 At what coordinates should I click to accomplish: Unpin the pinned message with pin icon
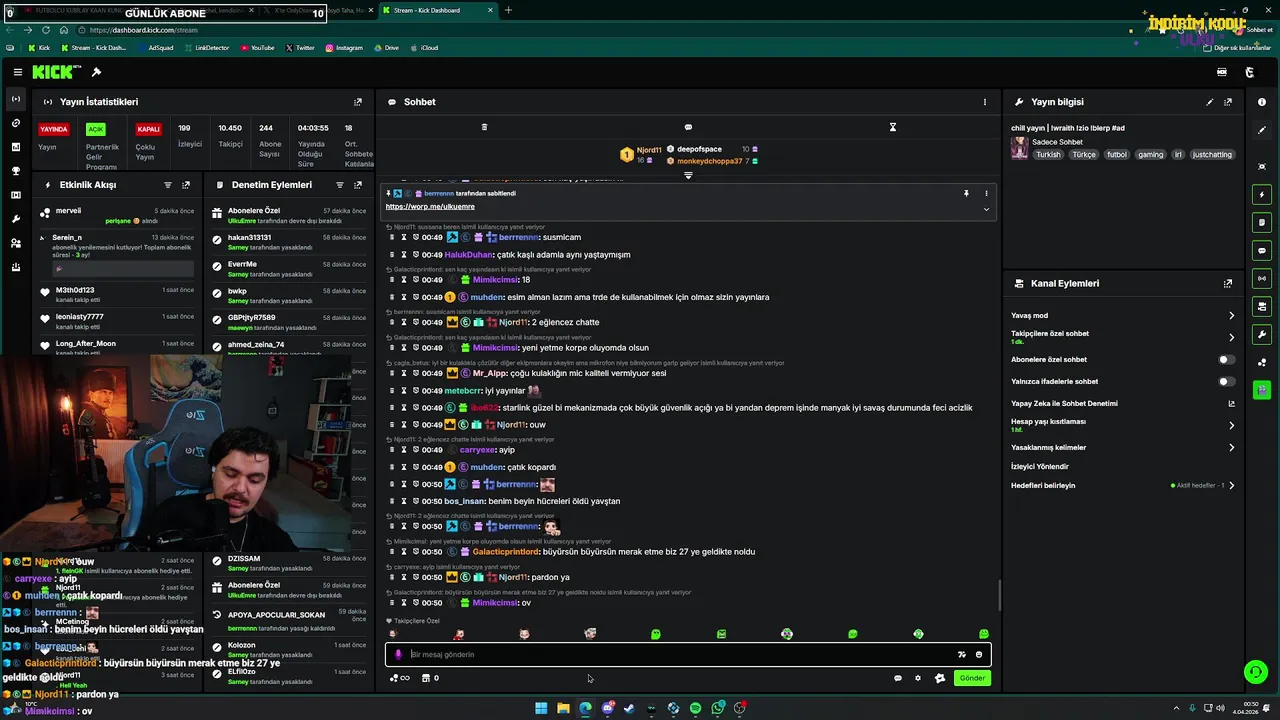tap(966, 193)
